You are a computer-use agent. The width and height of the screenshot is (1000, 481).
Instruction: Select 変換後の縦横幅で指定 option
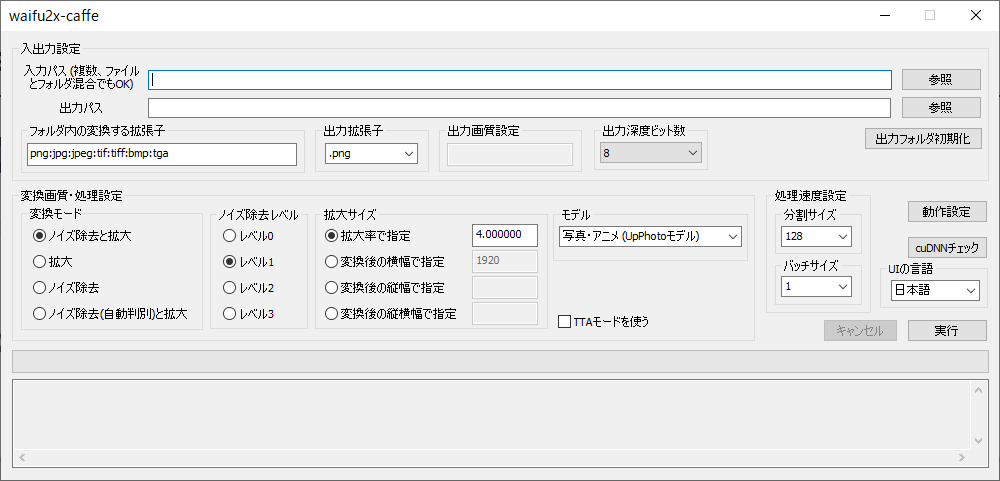coord(391,314)
